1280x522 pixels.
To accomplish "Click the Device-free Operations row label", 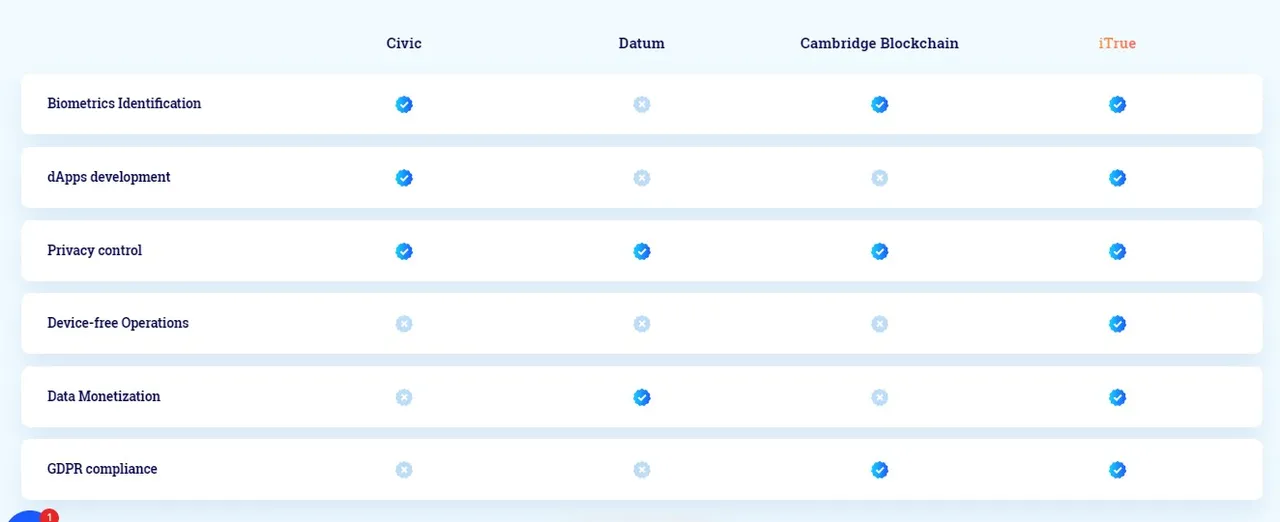I will (x=118, y=323).
